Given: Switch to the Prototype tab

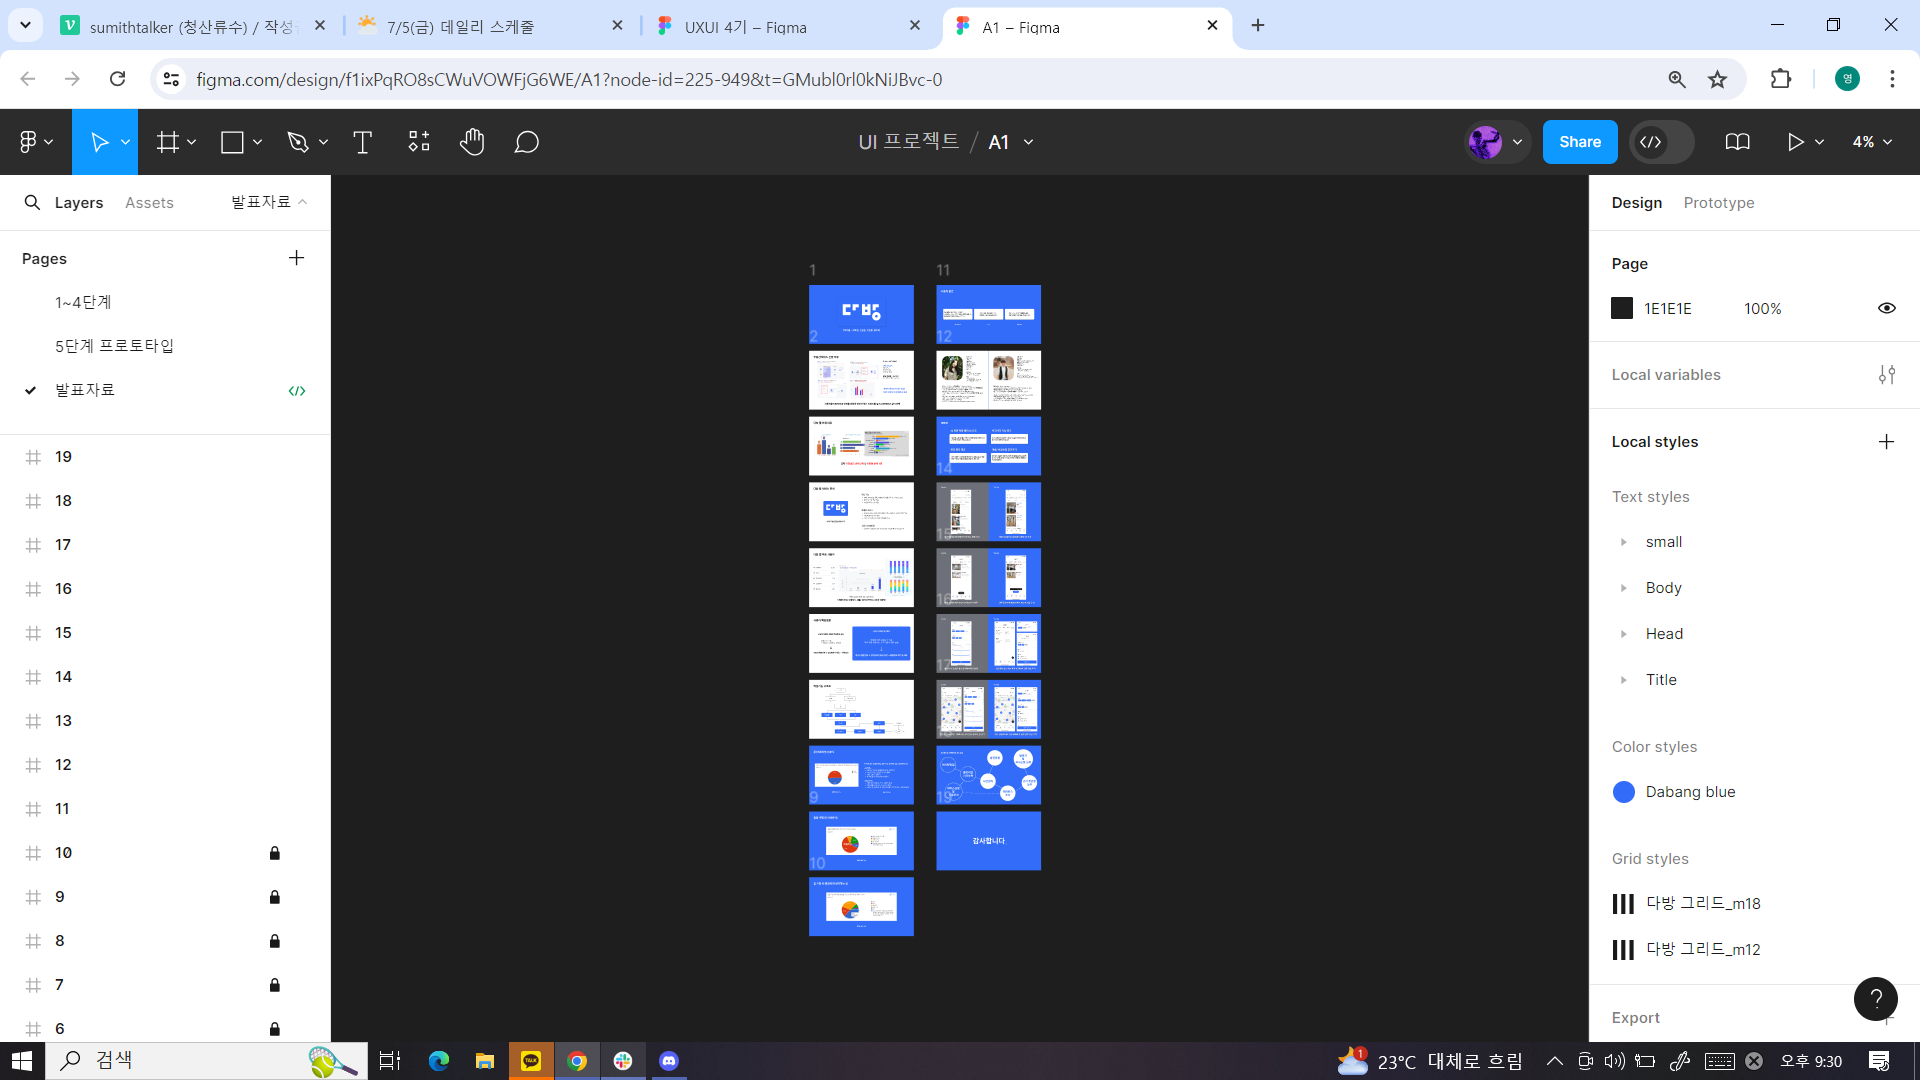Looking at the screenshot, I should (x=1718, y=203).
